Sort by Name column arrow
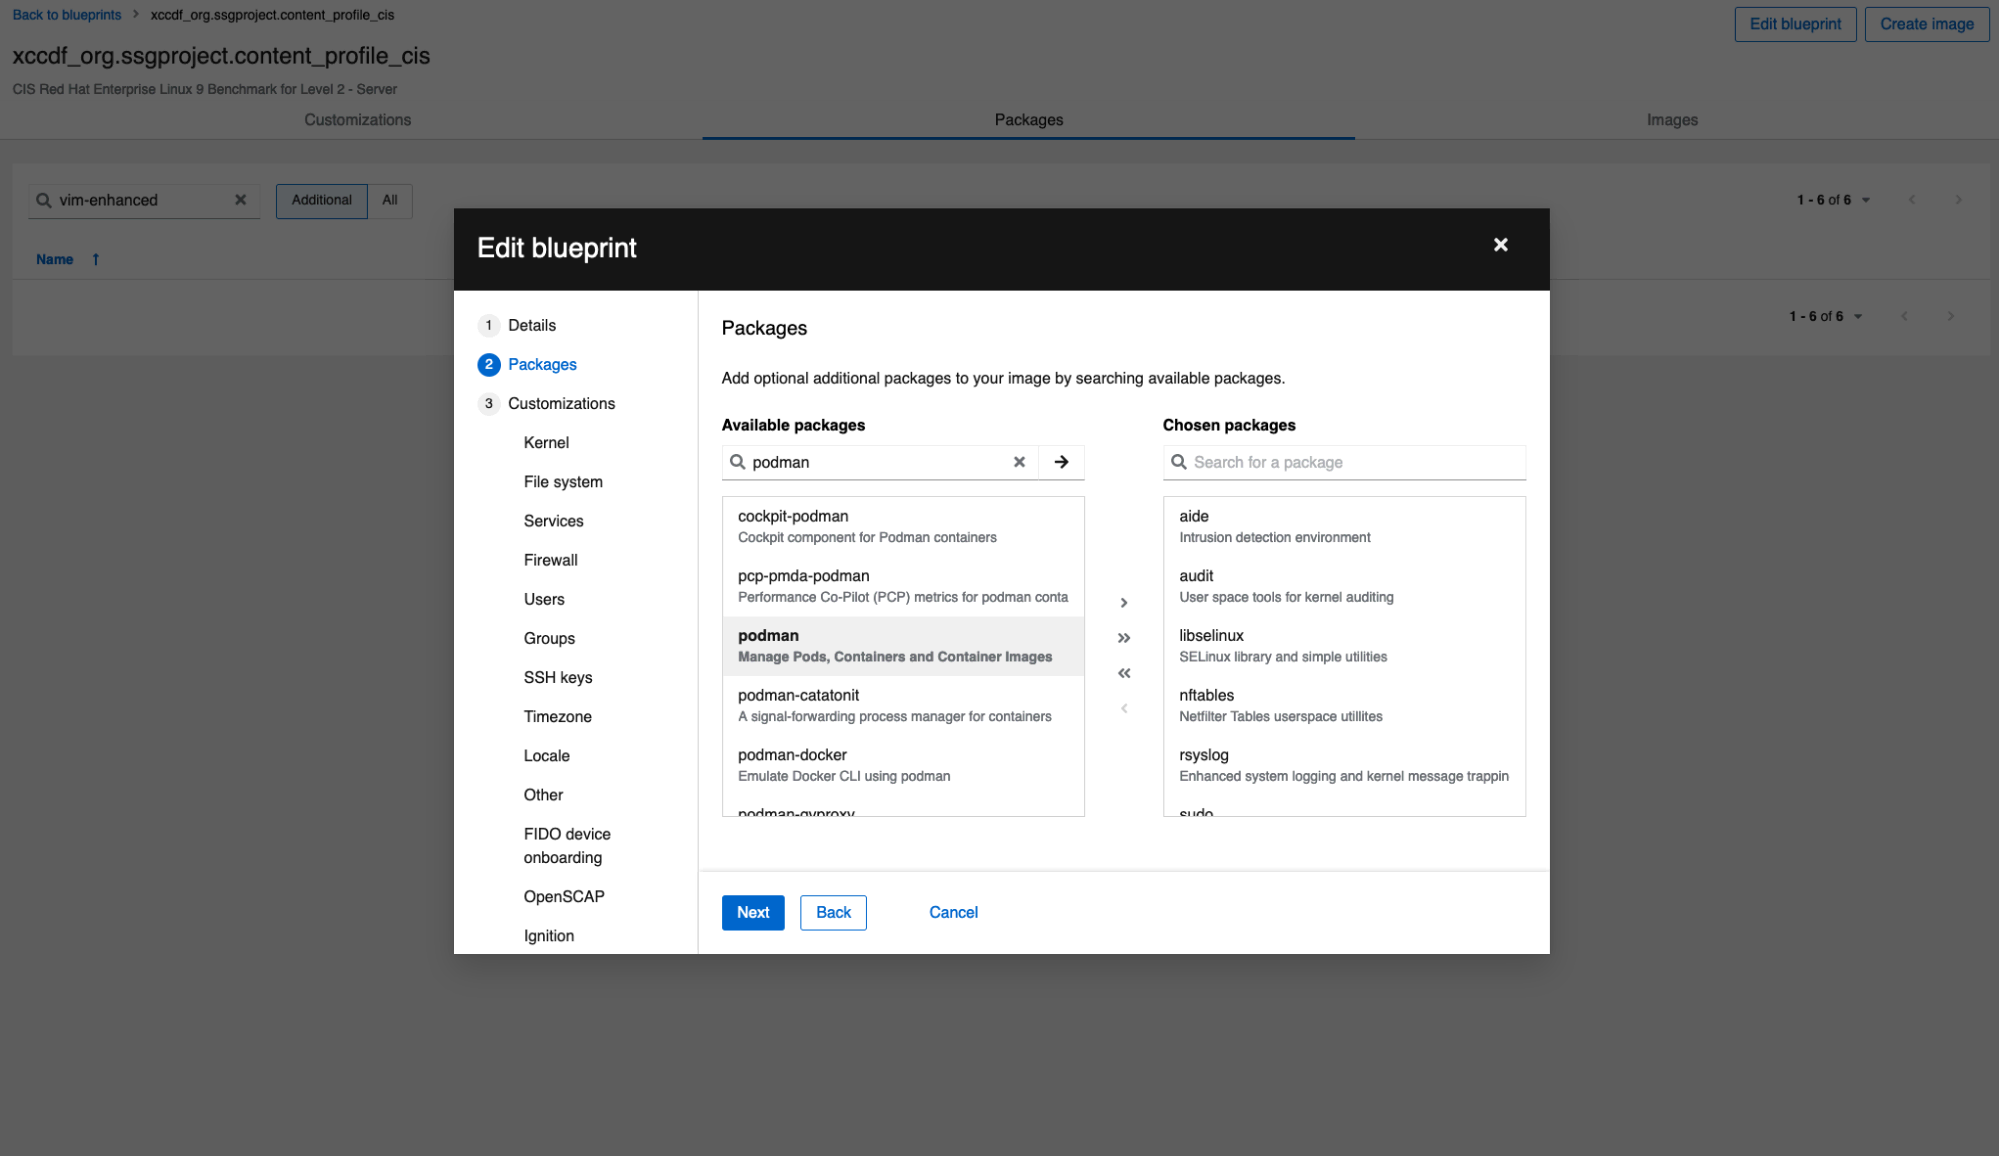The image size is (1999, 1156). (96, 259)
